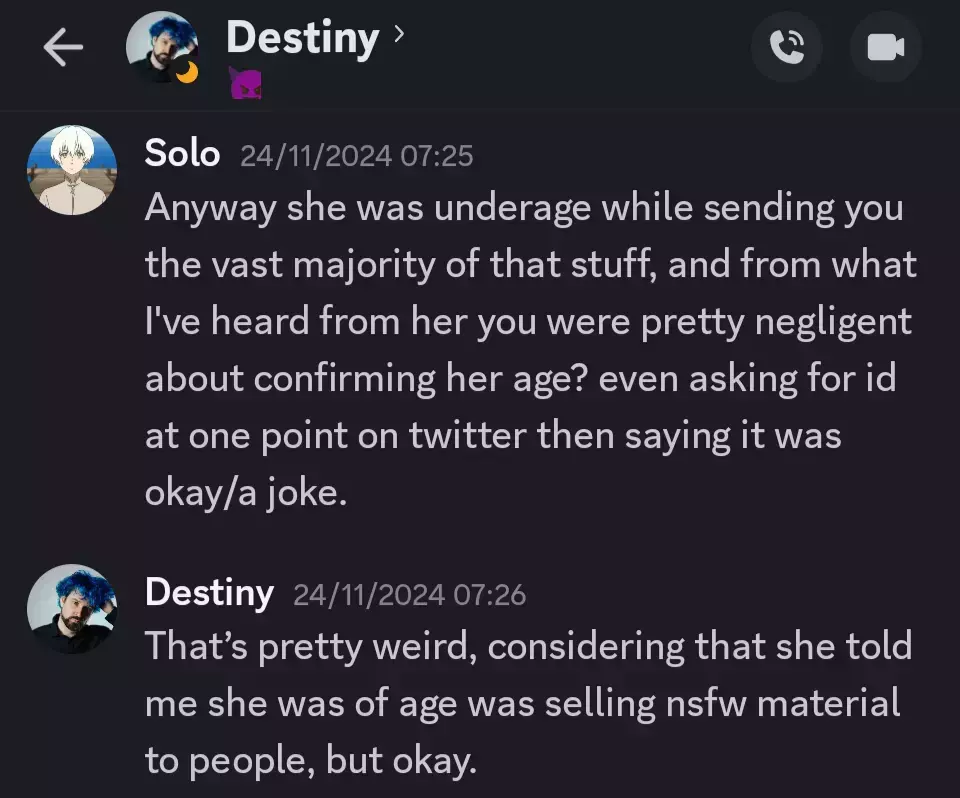Open Solo's anime avatar profile
The image size is (960, 798).
[x=72, y=170]
